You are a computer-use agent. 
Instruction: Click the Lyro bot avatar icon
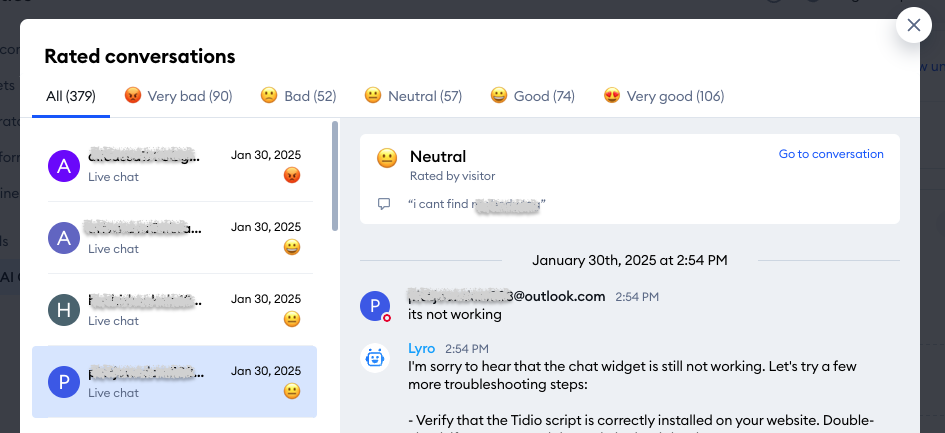(x=375, y=358)
